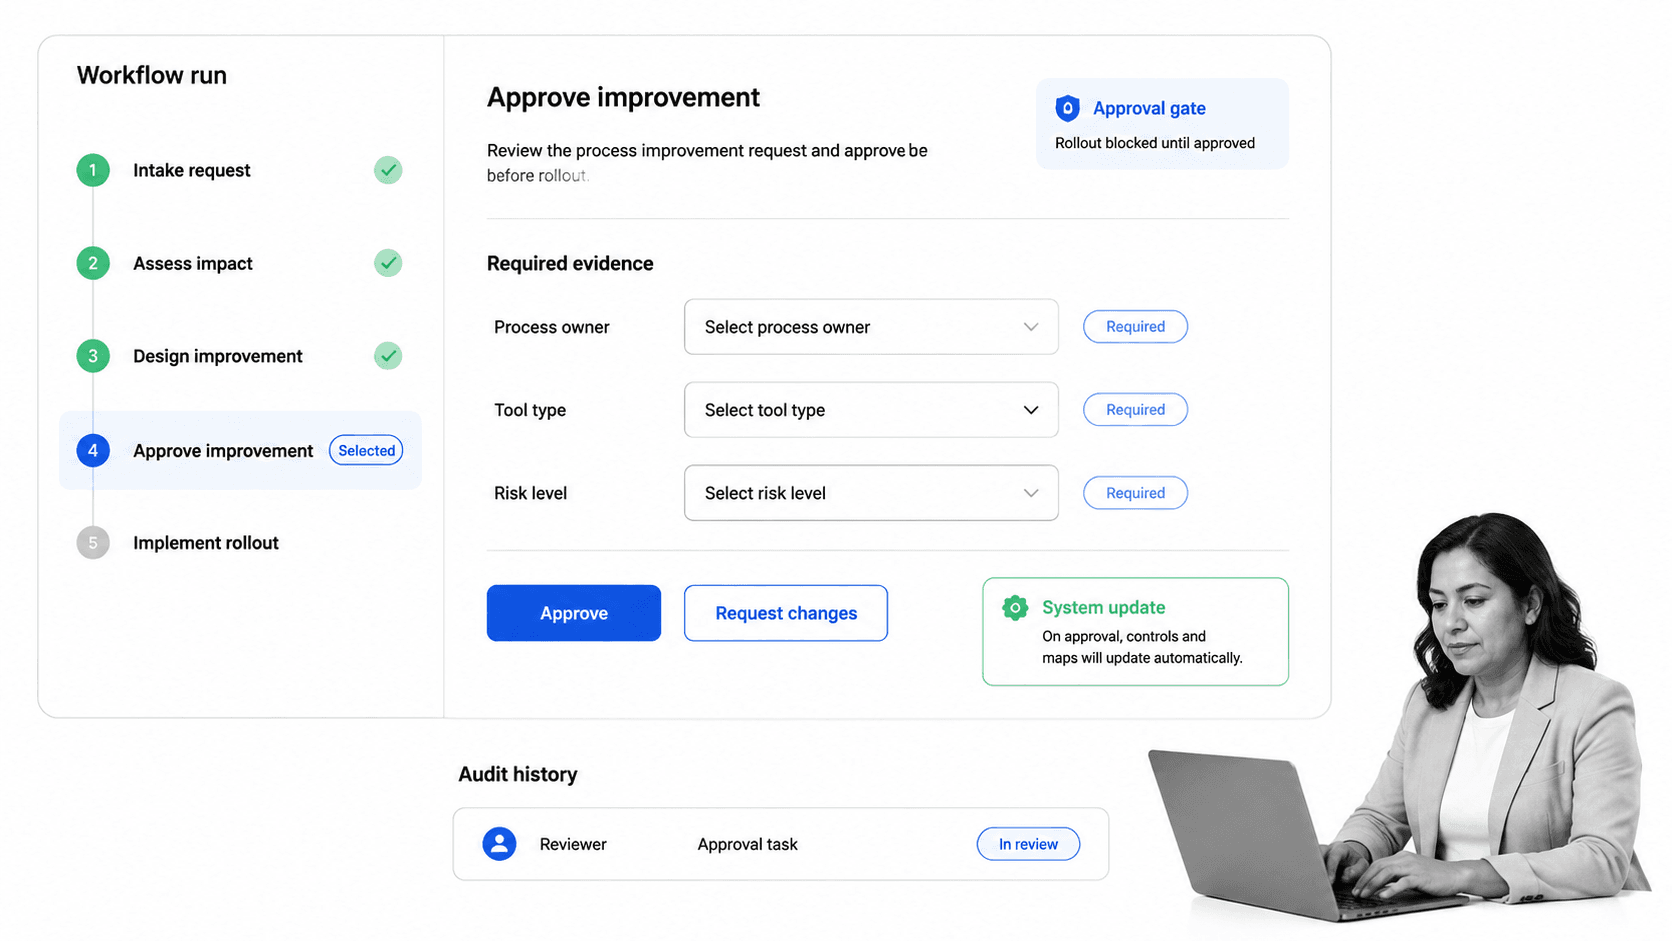Click 'Rollout blocked until approved' text
The height and width of the screenshot is (941, 1672).
pos(1155,143)
